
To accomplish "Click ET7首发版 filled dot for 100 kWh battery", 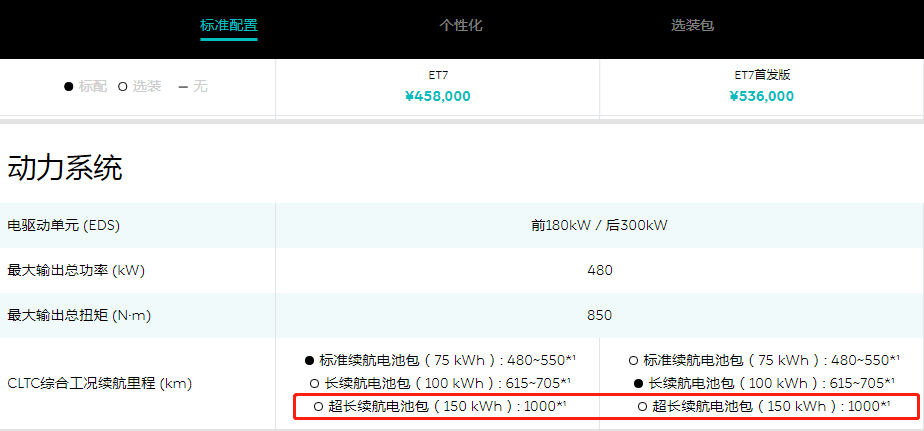I will (638, 383).
